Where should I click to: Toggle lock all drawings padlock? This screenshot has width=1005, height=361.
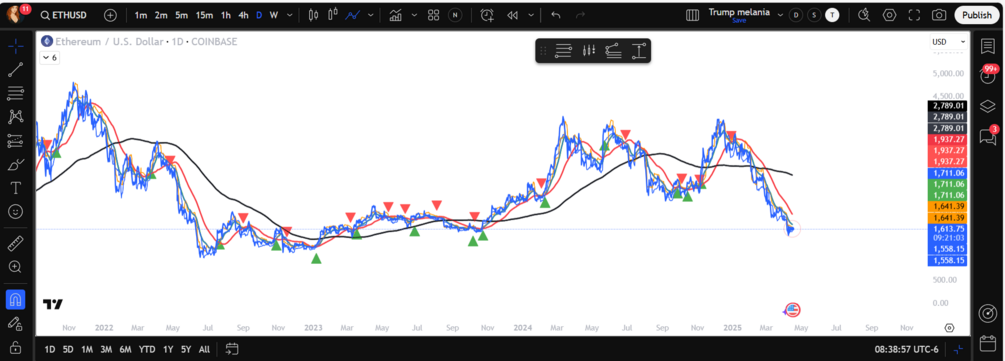[x=15, y=347]
